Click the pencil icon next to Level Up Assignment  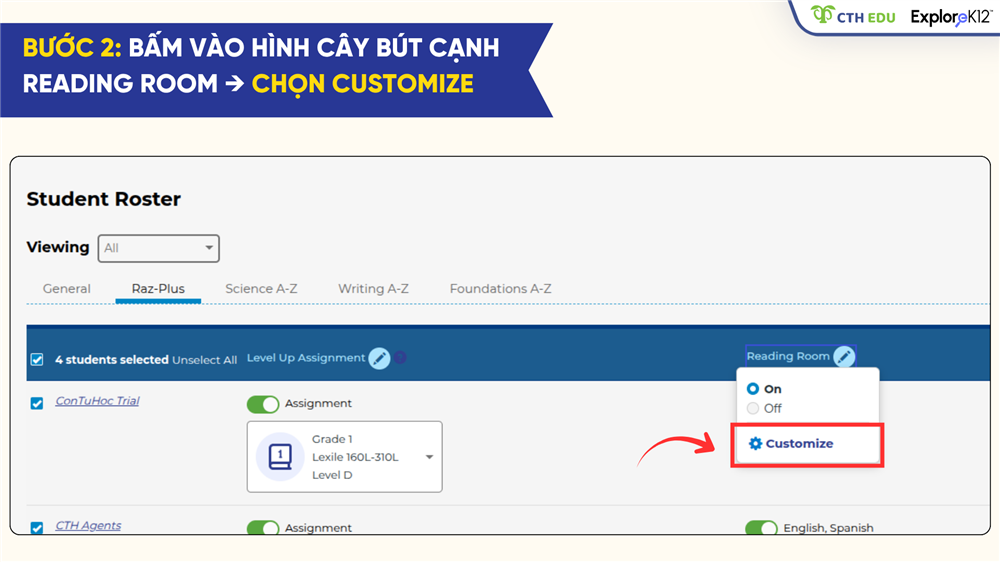coord(379,359)
